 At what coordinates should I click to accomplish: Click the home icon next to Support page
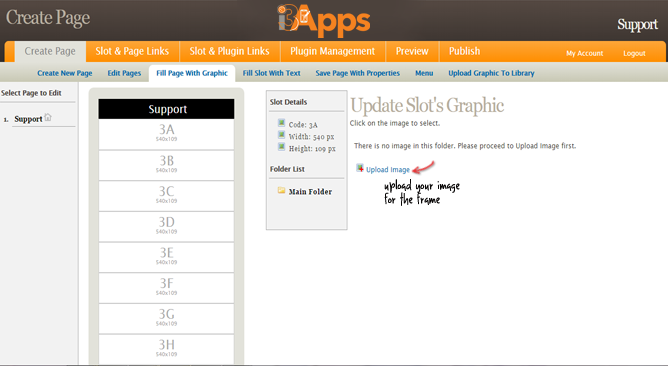(x=48, y=117)
